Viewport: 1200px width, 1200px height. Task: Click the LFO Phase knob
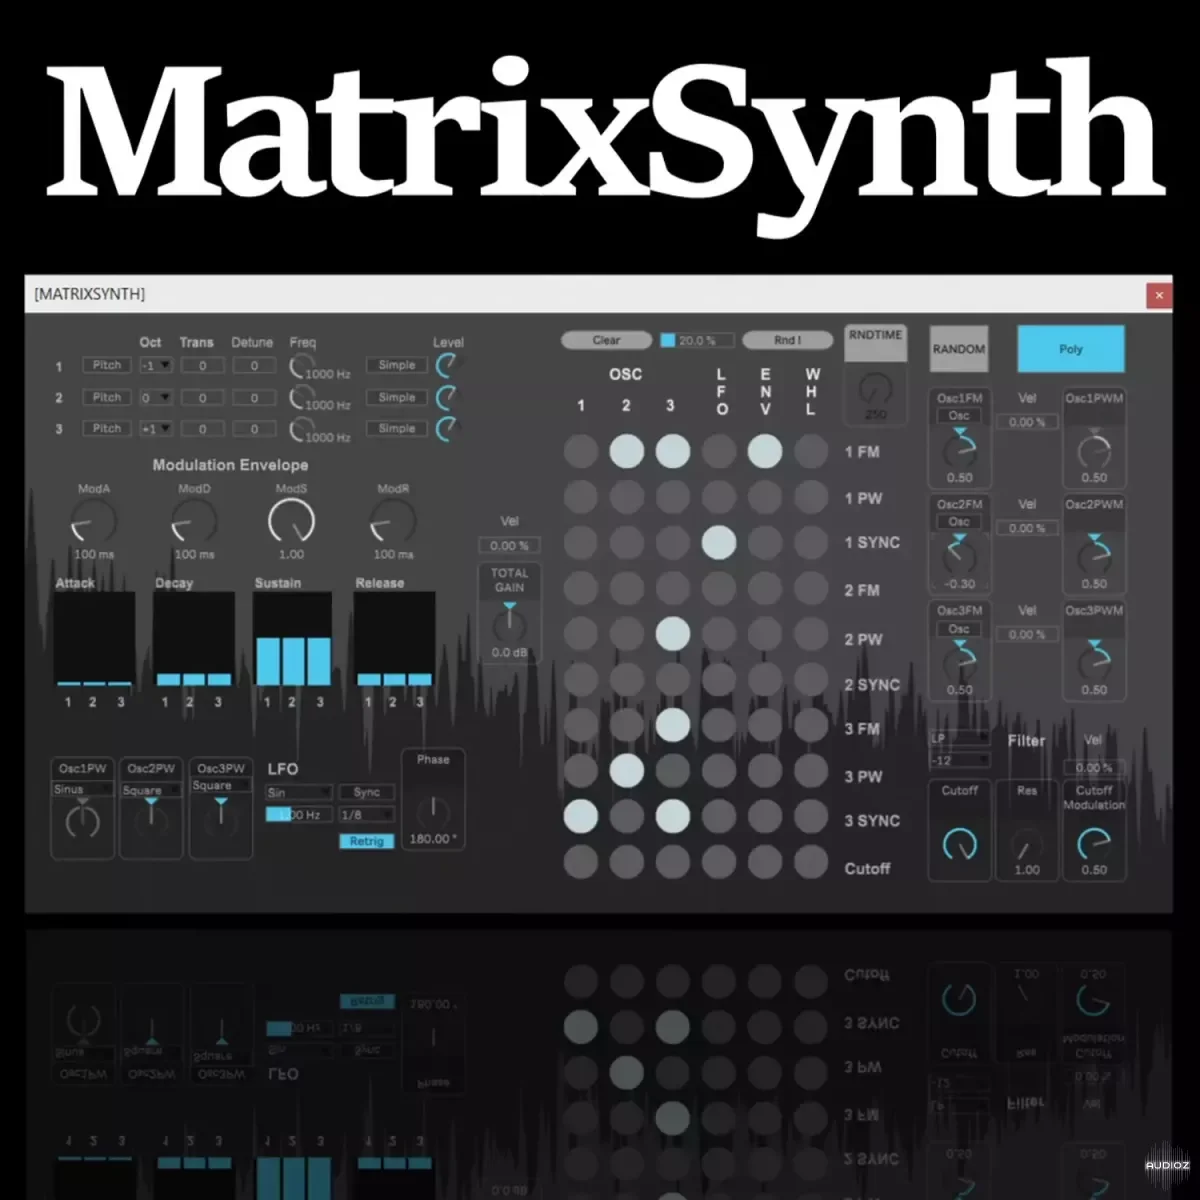[x=432, y=811]
